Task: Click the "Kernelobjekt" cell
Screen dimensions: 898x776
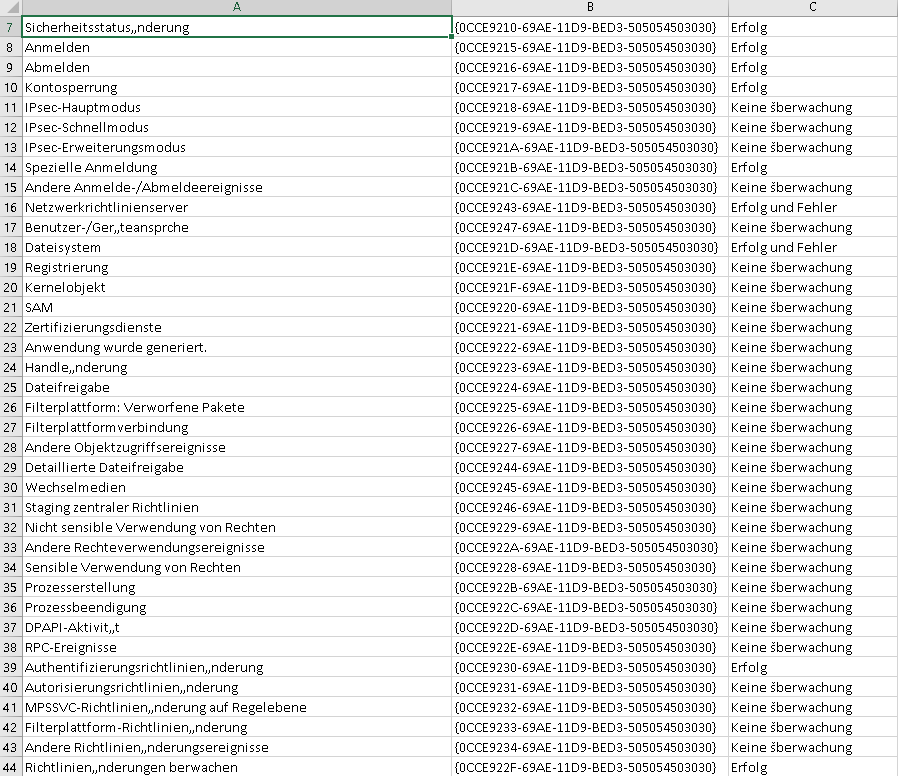Action: click(65, 287)
